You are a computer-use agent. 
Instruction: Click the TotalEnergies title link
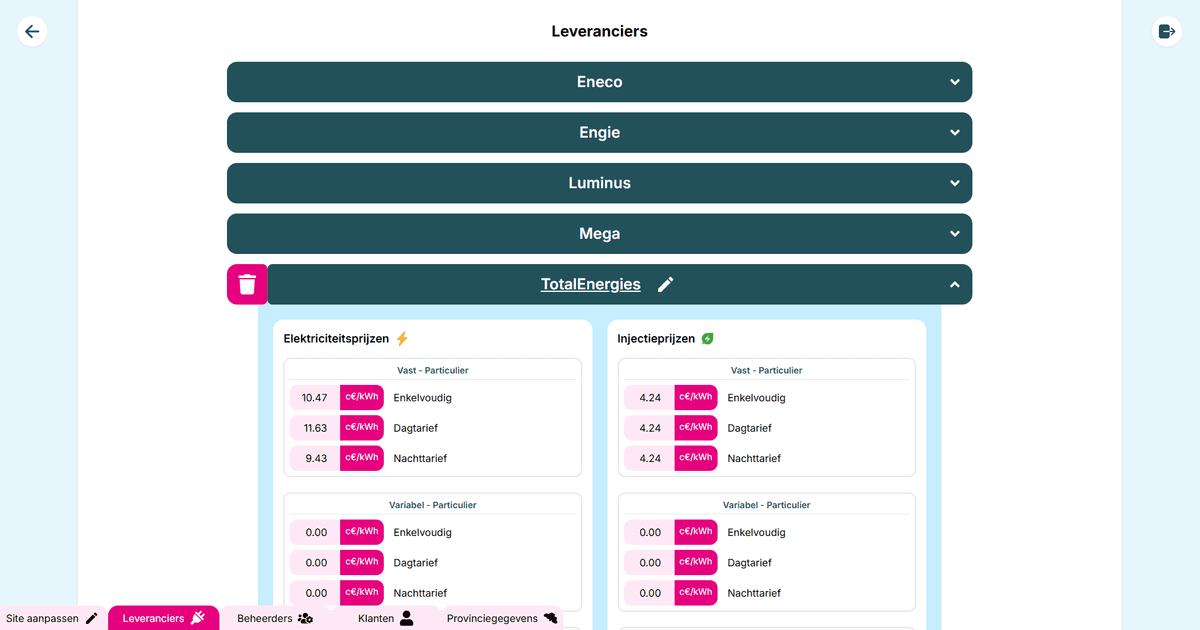coord(590,285)
